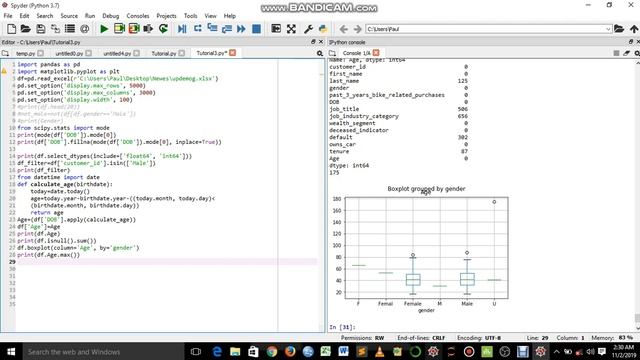Interrupt kernel stop square in console
Viewport: 640px width, 360px height.
point(616,53)
